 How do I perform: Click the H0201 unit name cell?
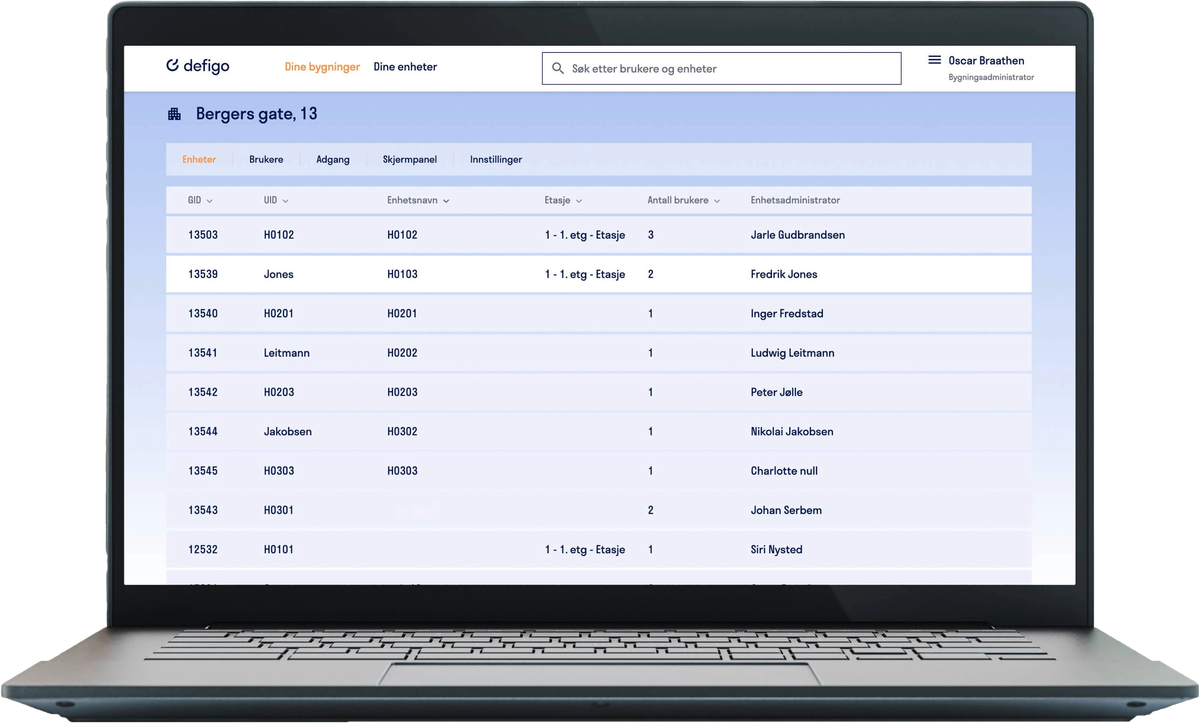click(402, 314)
